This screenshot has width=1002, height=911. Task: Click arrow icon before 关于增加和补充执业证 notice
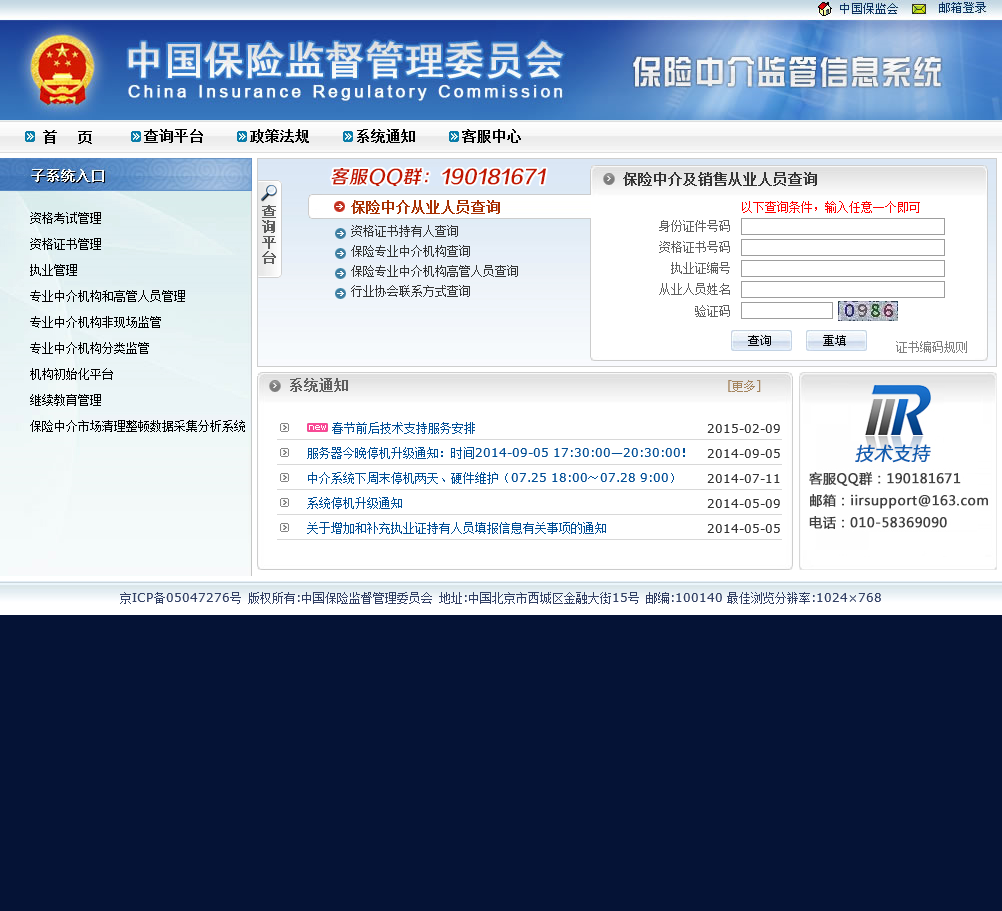pos(285,527)
